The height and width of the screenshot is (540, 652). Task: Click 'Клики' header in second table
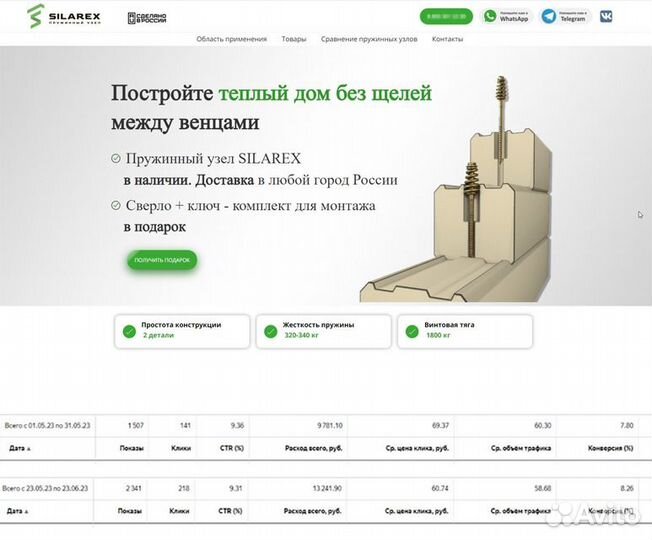pyautogui.click(x=179, y=511)
